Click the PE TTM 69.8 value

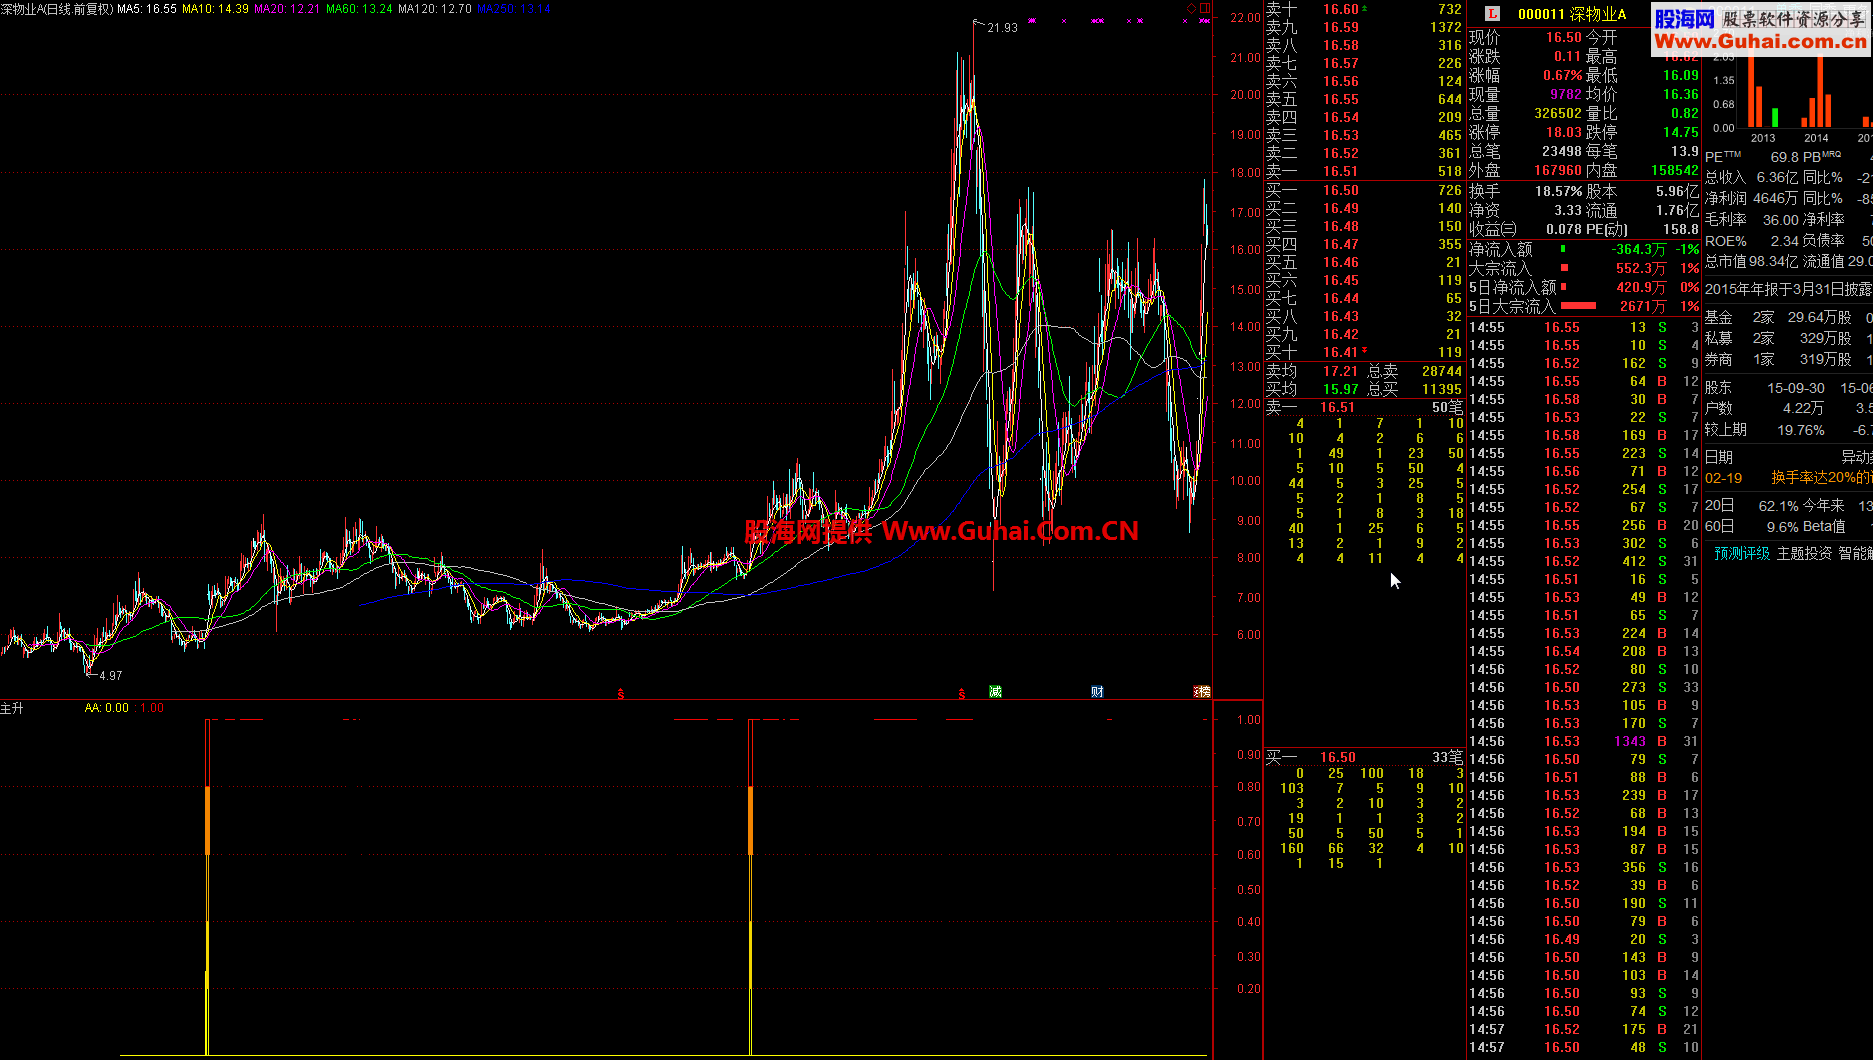[1784, 157]
